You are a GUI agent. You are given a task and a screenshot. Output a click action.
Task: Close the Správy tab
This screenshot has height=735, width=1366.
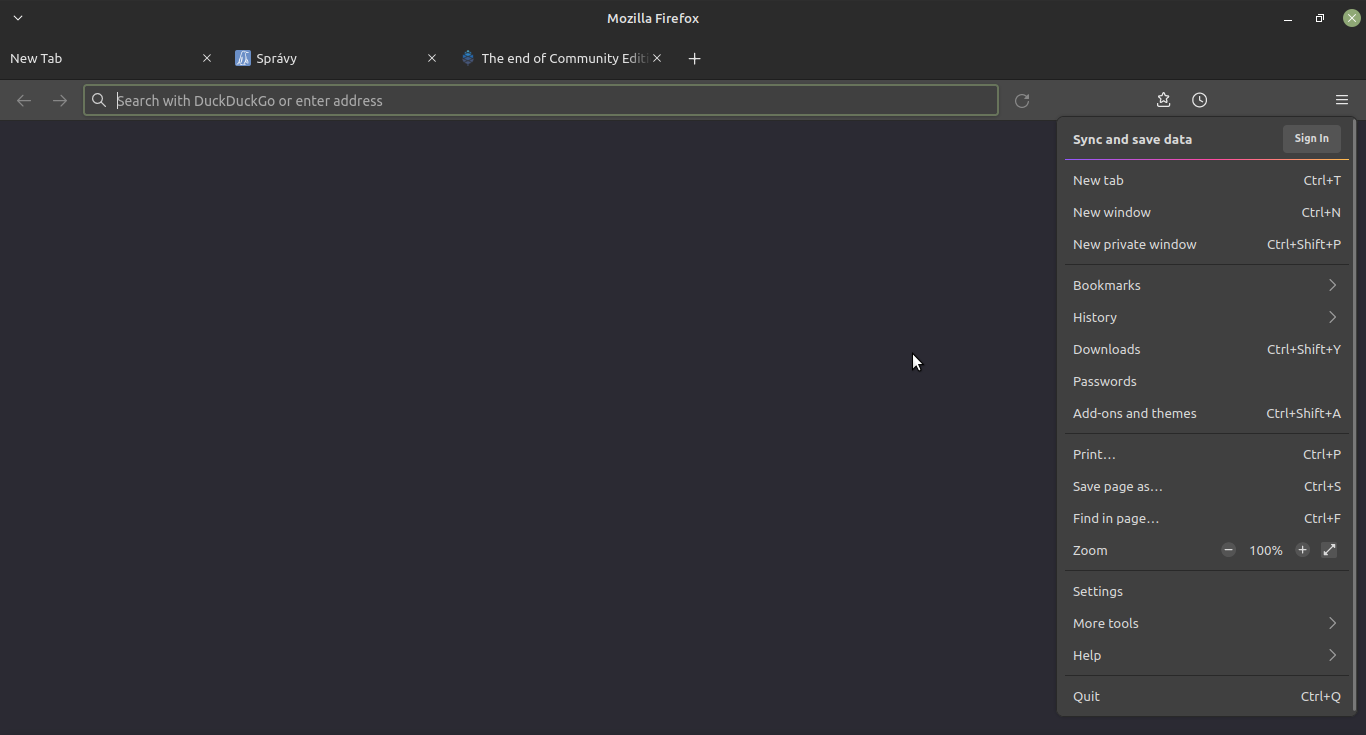432,58
